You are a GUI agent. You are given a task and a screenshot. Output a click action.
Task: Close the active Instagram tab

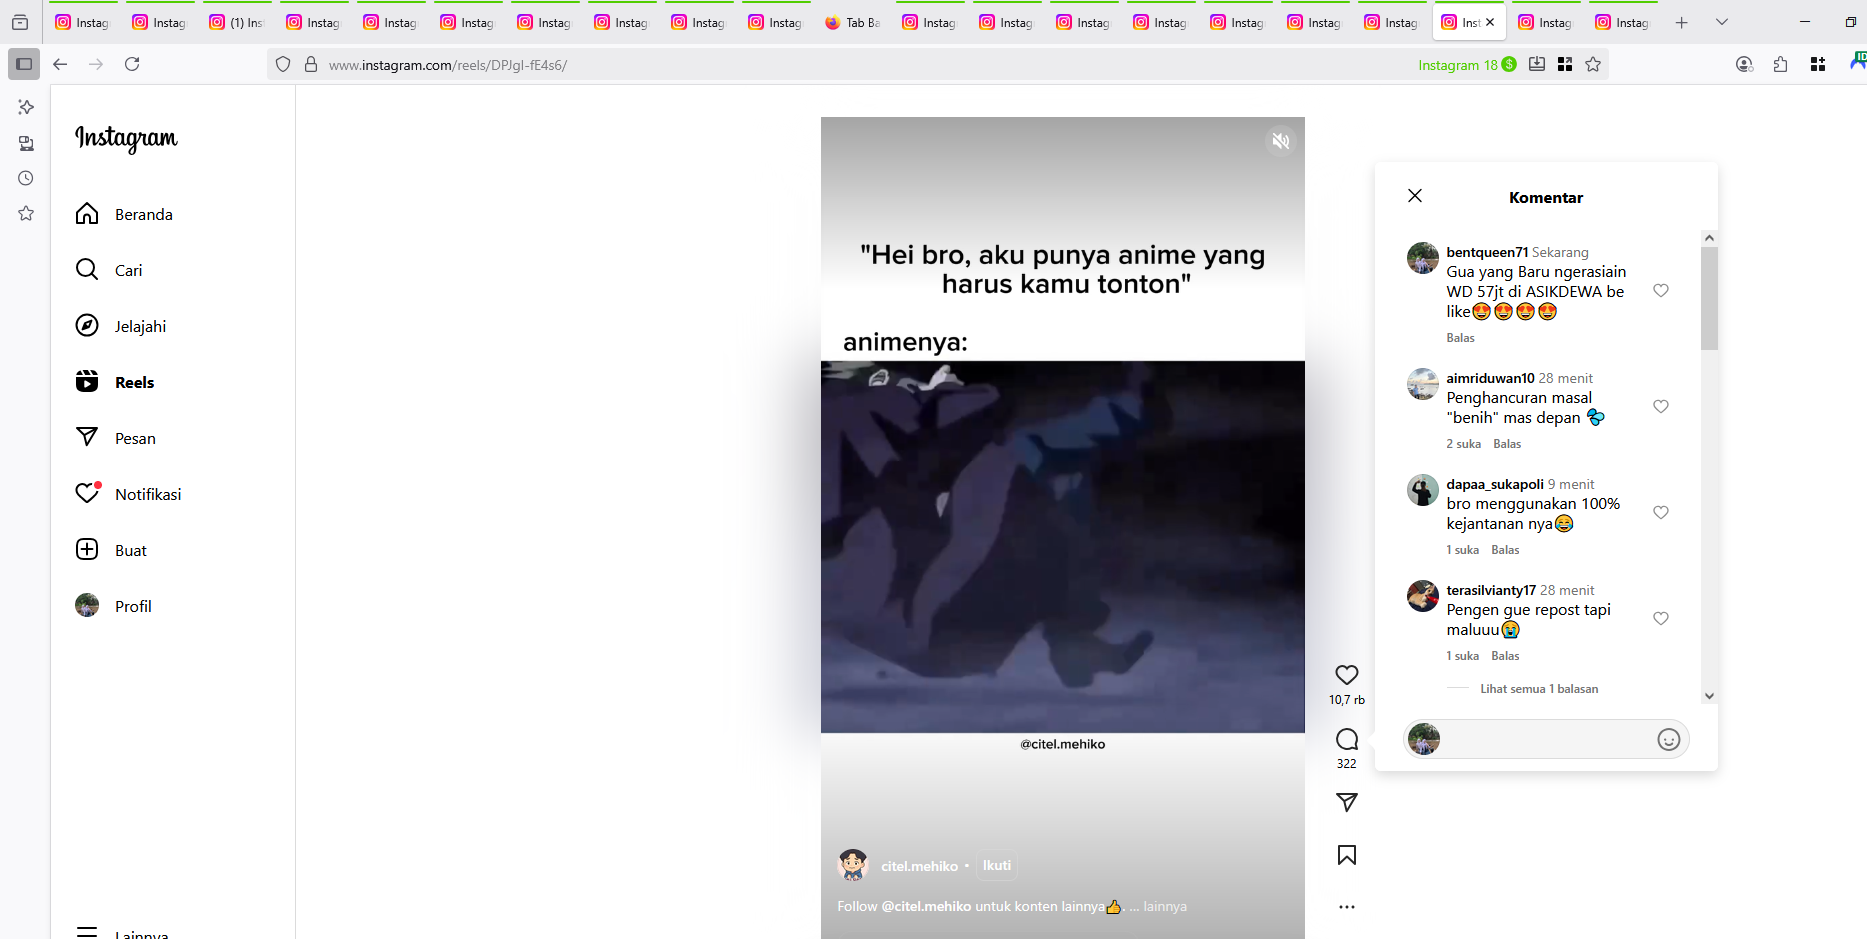click(1490, 22)
